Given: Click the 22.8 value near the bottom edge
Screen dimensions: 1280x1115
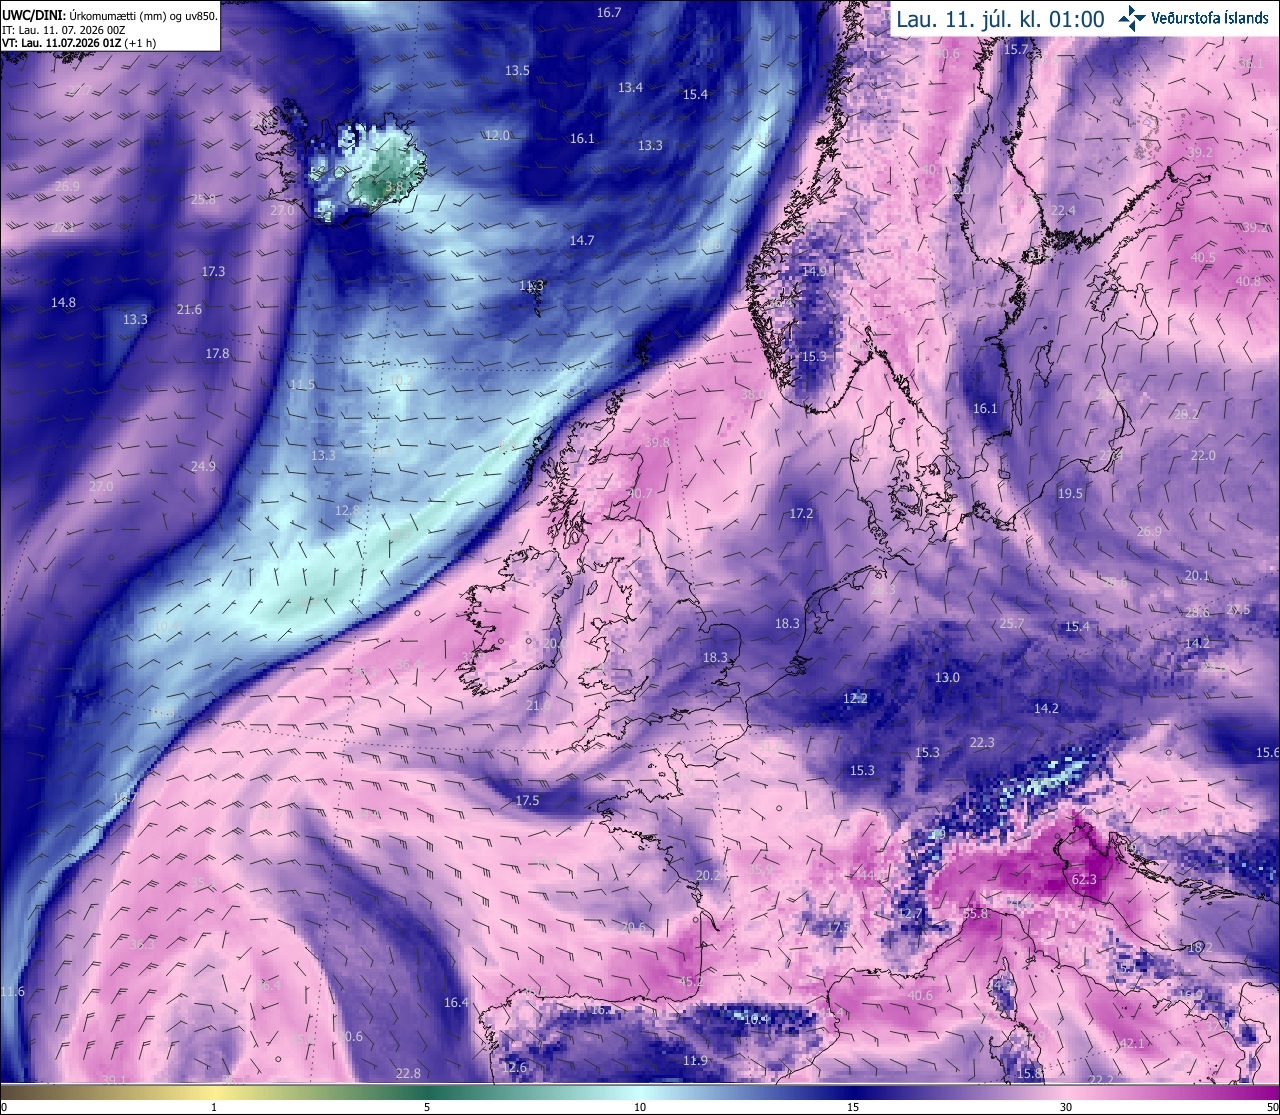Looking at the screenshot, I should (408, 1073).
